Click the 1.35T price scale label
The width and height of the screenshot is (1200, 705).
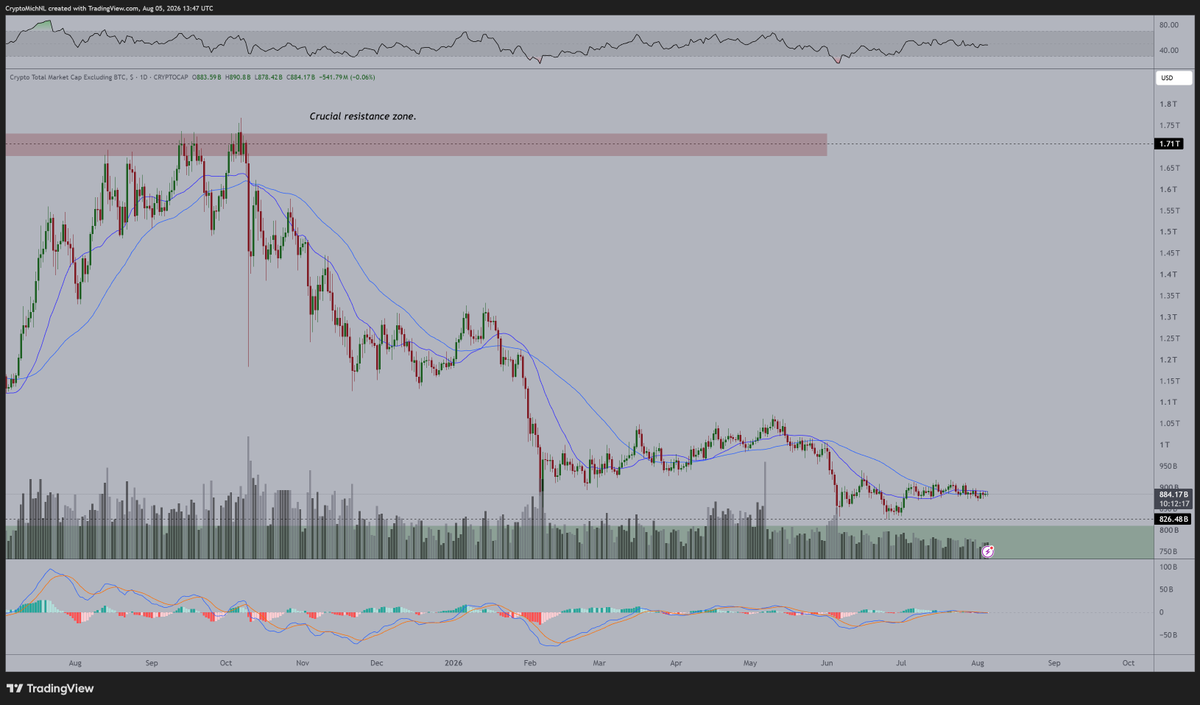coord(1168,296)
